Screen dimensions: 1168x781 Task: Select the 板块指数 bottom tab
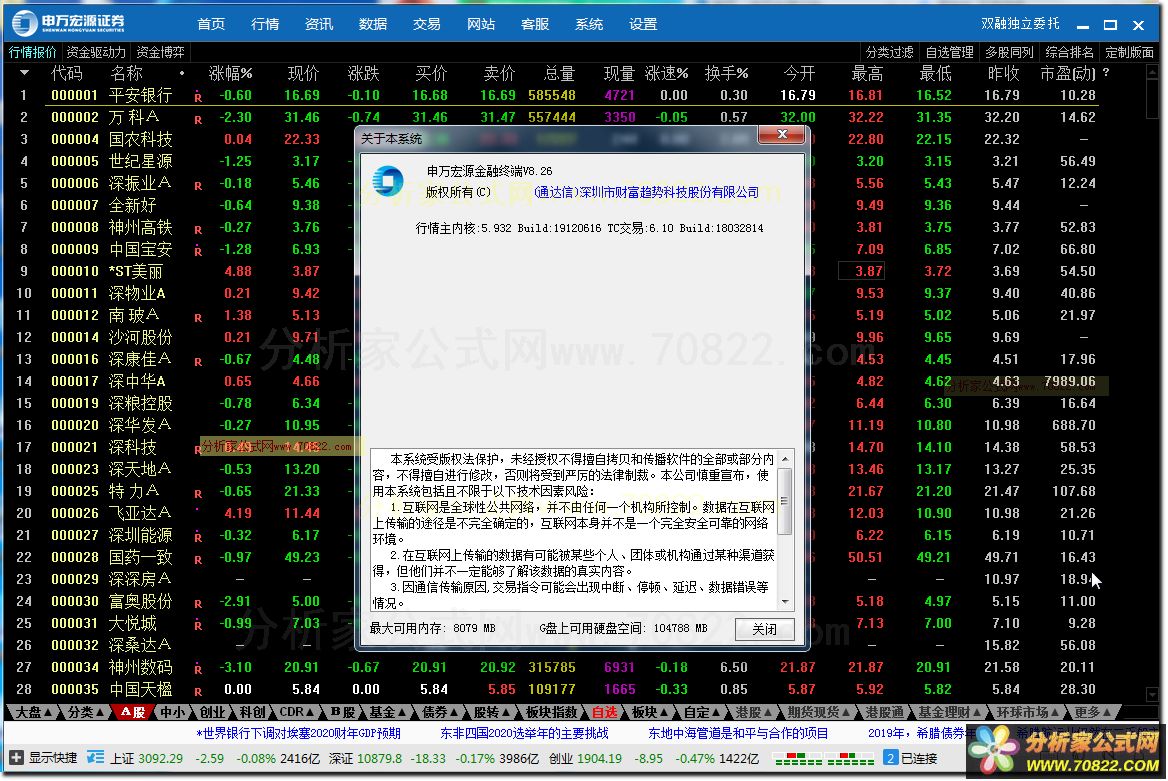(551, 712)
